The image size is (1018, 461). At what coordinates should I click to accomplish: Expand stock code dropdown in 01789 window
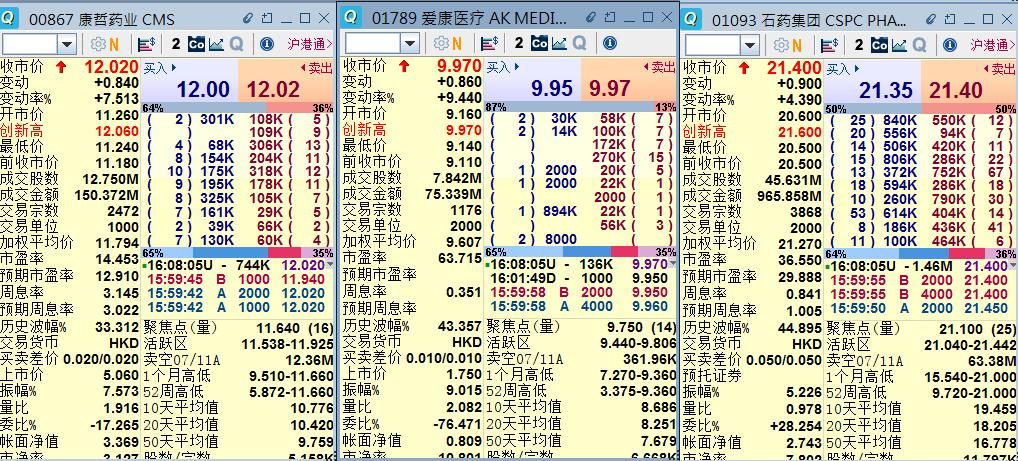click(x=410, y=43)
